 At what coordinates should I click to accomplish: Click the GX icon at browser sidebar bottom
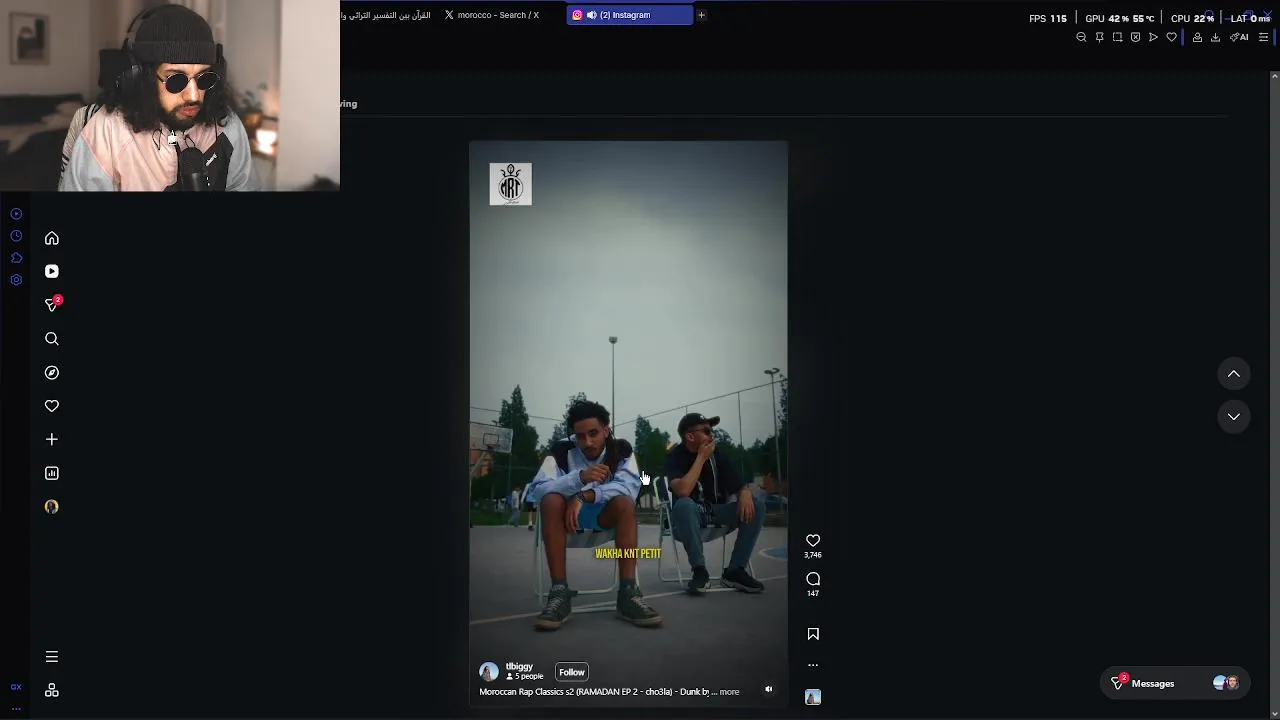(x=16, y=687)
